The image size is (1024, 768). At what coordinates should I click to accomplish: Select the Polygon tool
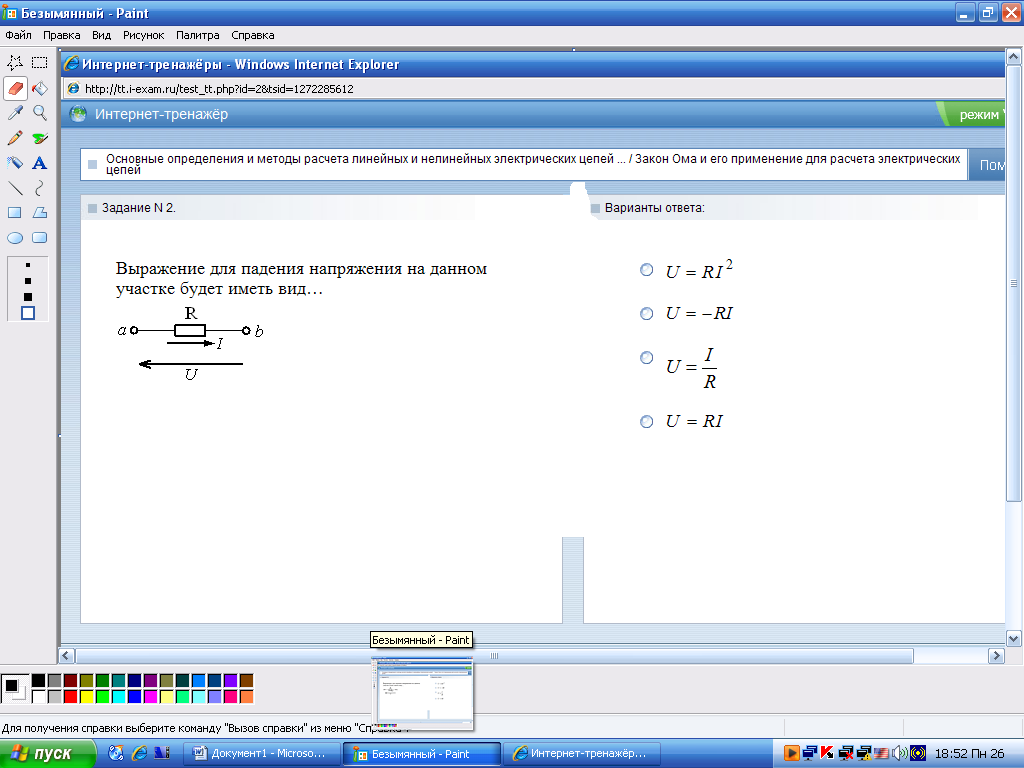click(40, 213)
